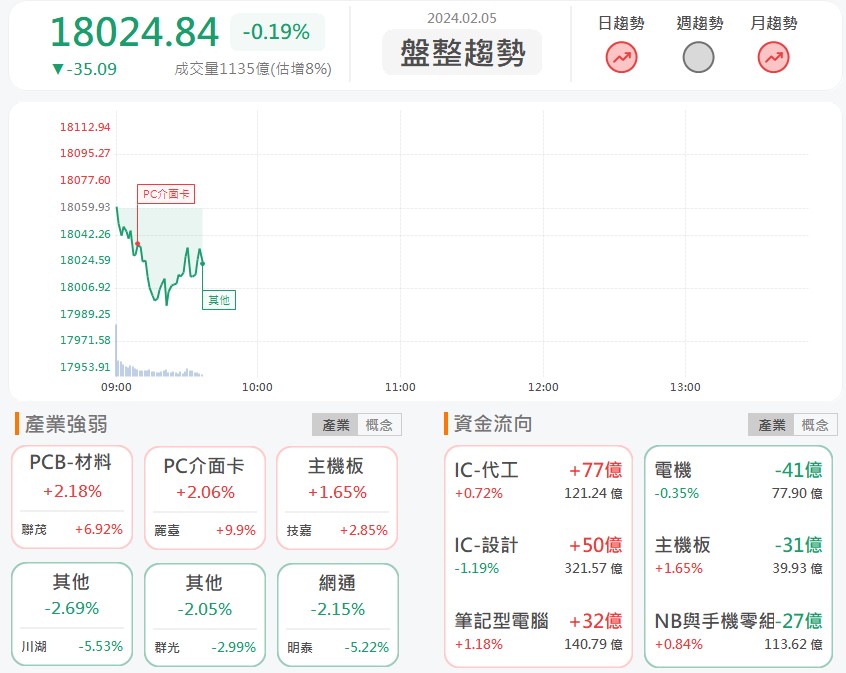This screenshot has height=673, width=846.
Task: Click the 18059.93 price axis label
Action: [85, 207]
